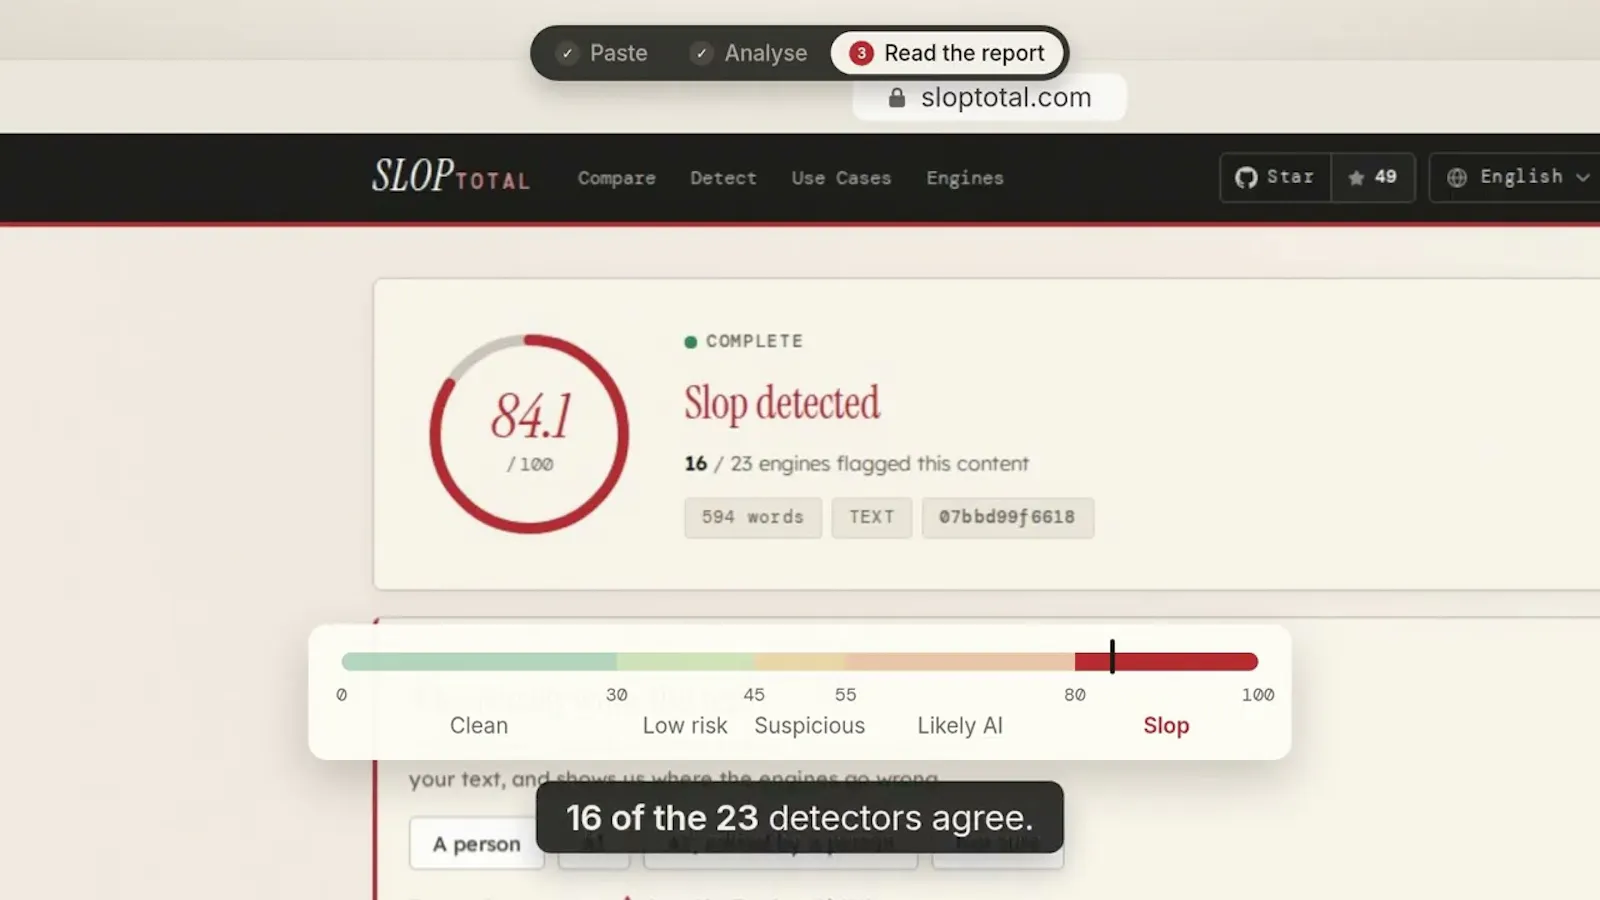Click the globe language icon
Image resolution: width=1600 pixels, height=900 pixels.
point(1457,177)
